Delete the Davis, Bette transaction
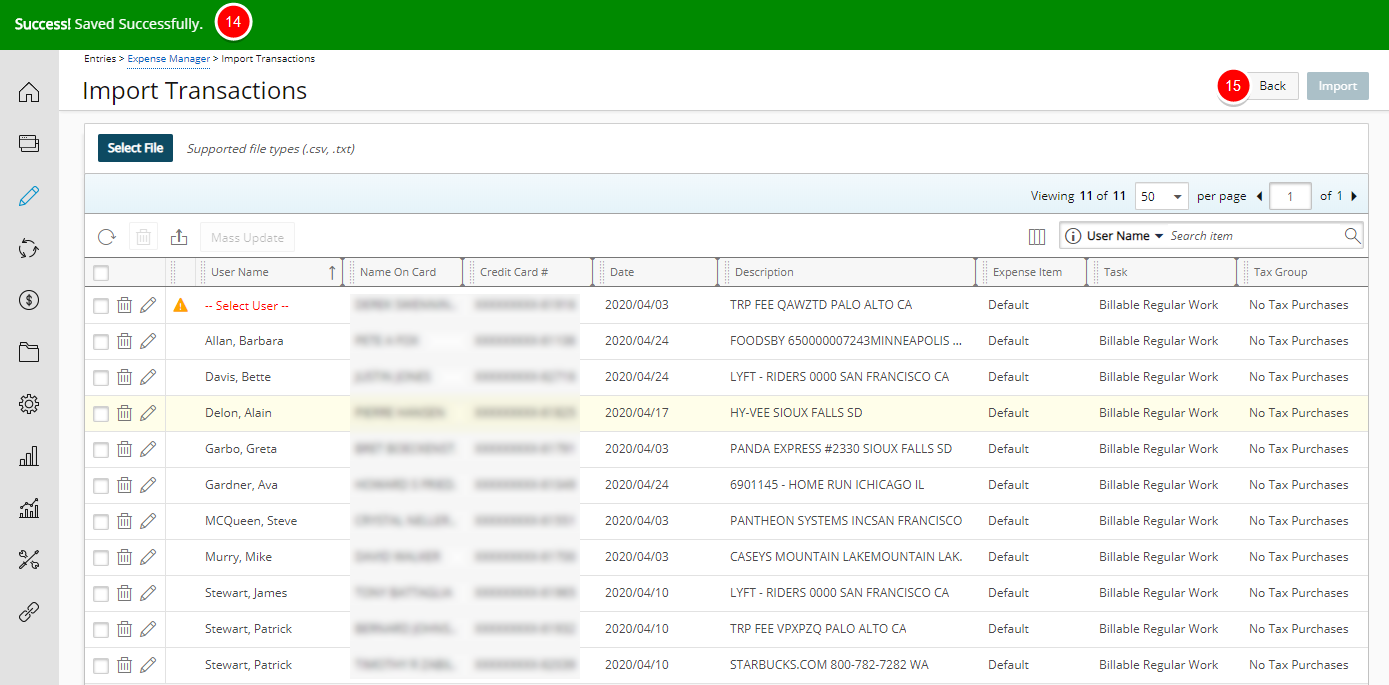 tap(124, 377)
